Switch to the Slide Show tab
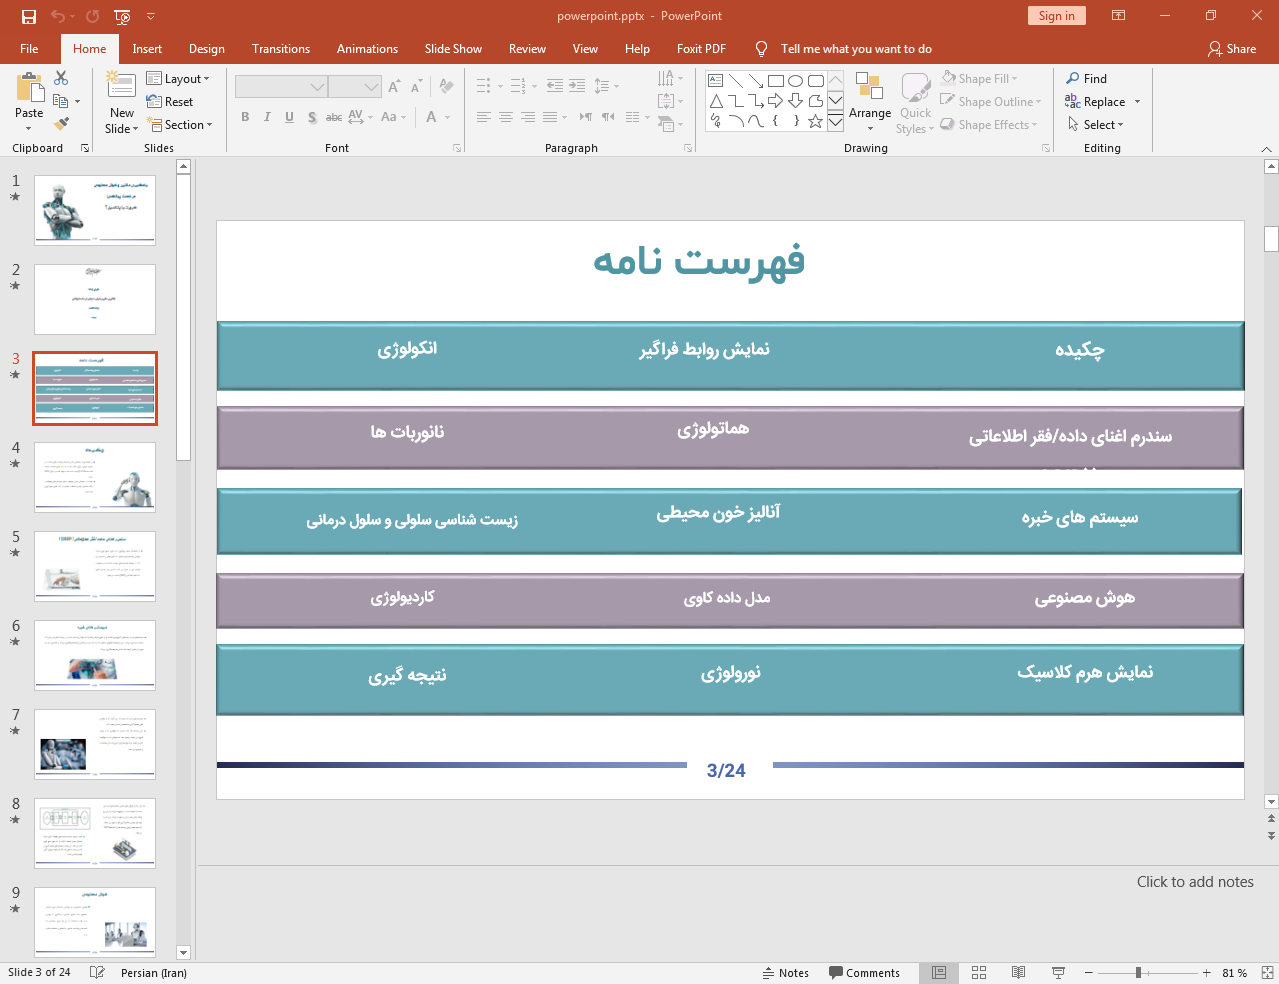This screenshot has height=984, width=1279. pos(452,49)
